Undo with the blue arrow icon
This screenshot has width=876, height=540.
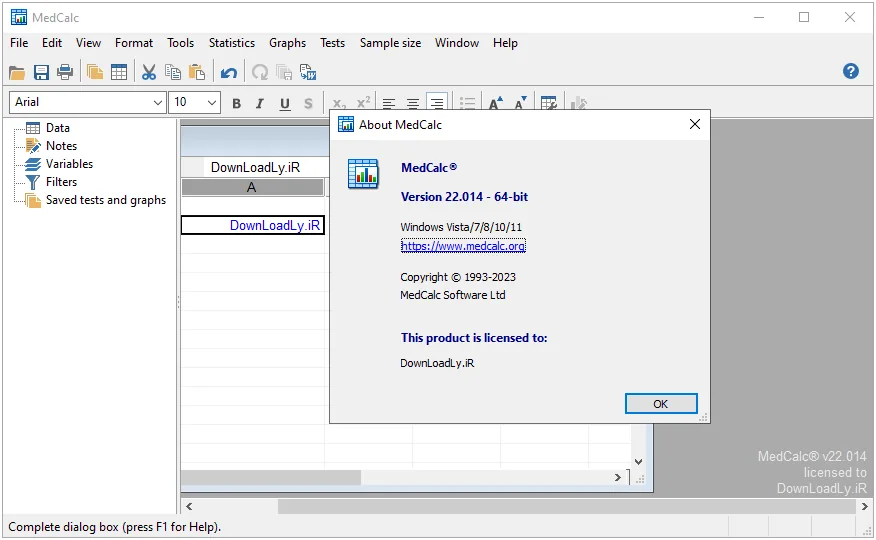point(228,72)
